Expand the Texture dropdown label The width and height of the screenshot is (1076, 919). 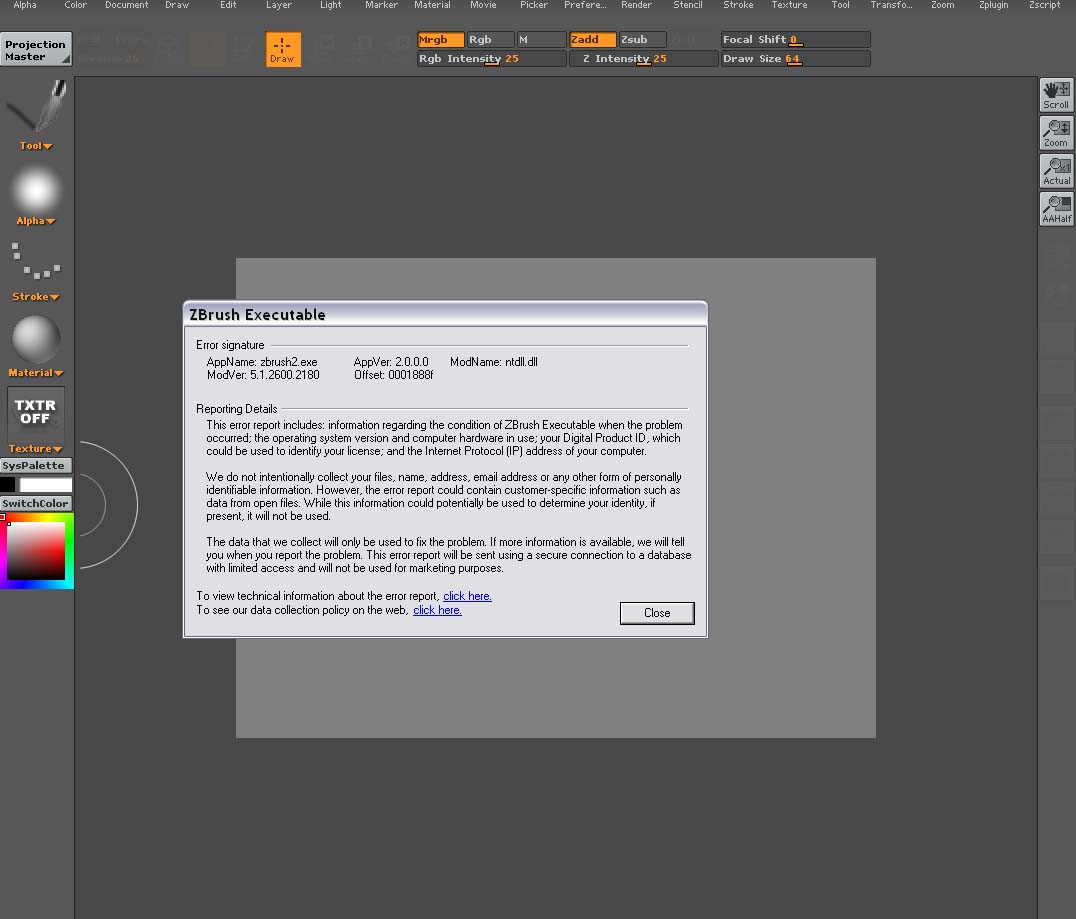36,448
